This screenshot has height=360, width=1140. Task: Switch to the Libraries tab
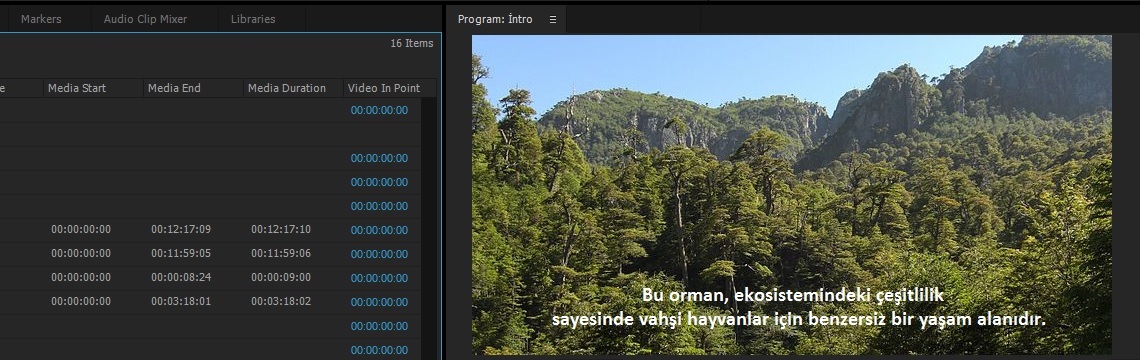point(253,20)
